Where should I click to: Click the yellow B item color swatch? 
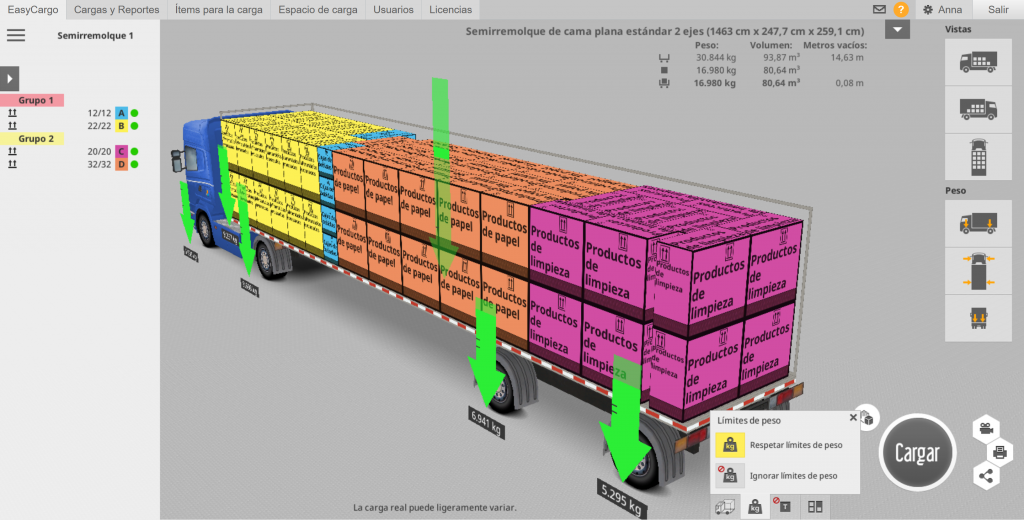pos(121,125)
